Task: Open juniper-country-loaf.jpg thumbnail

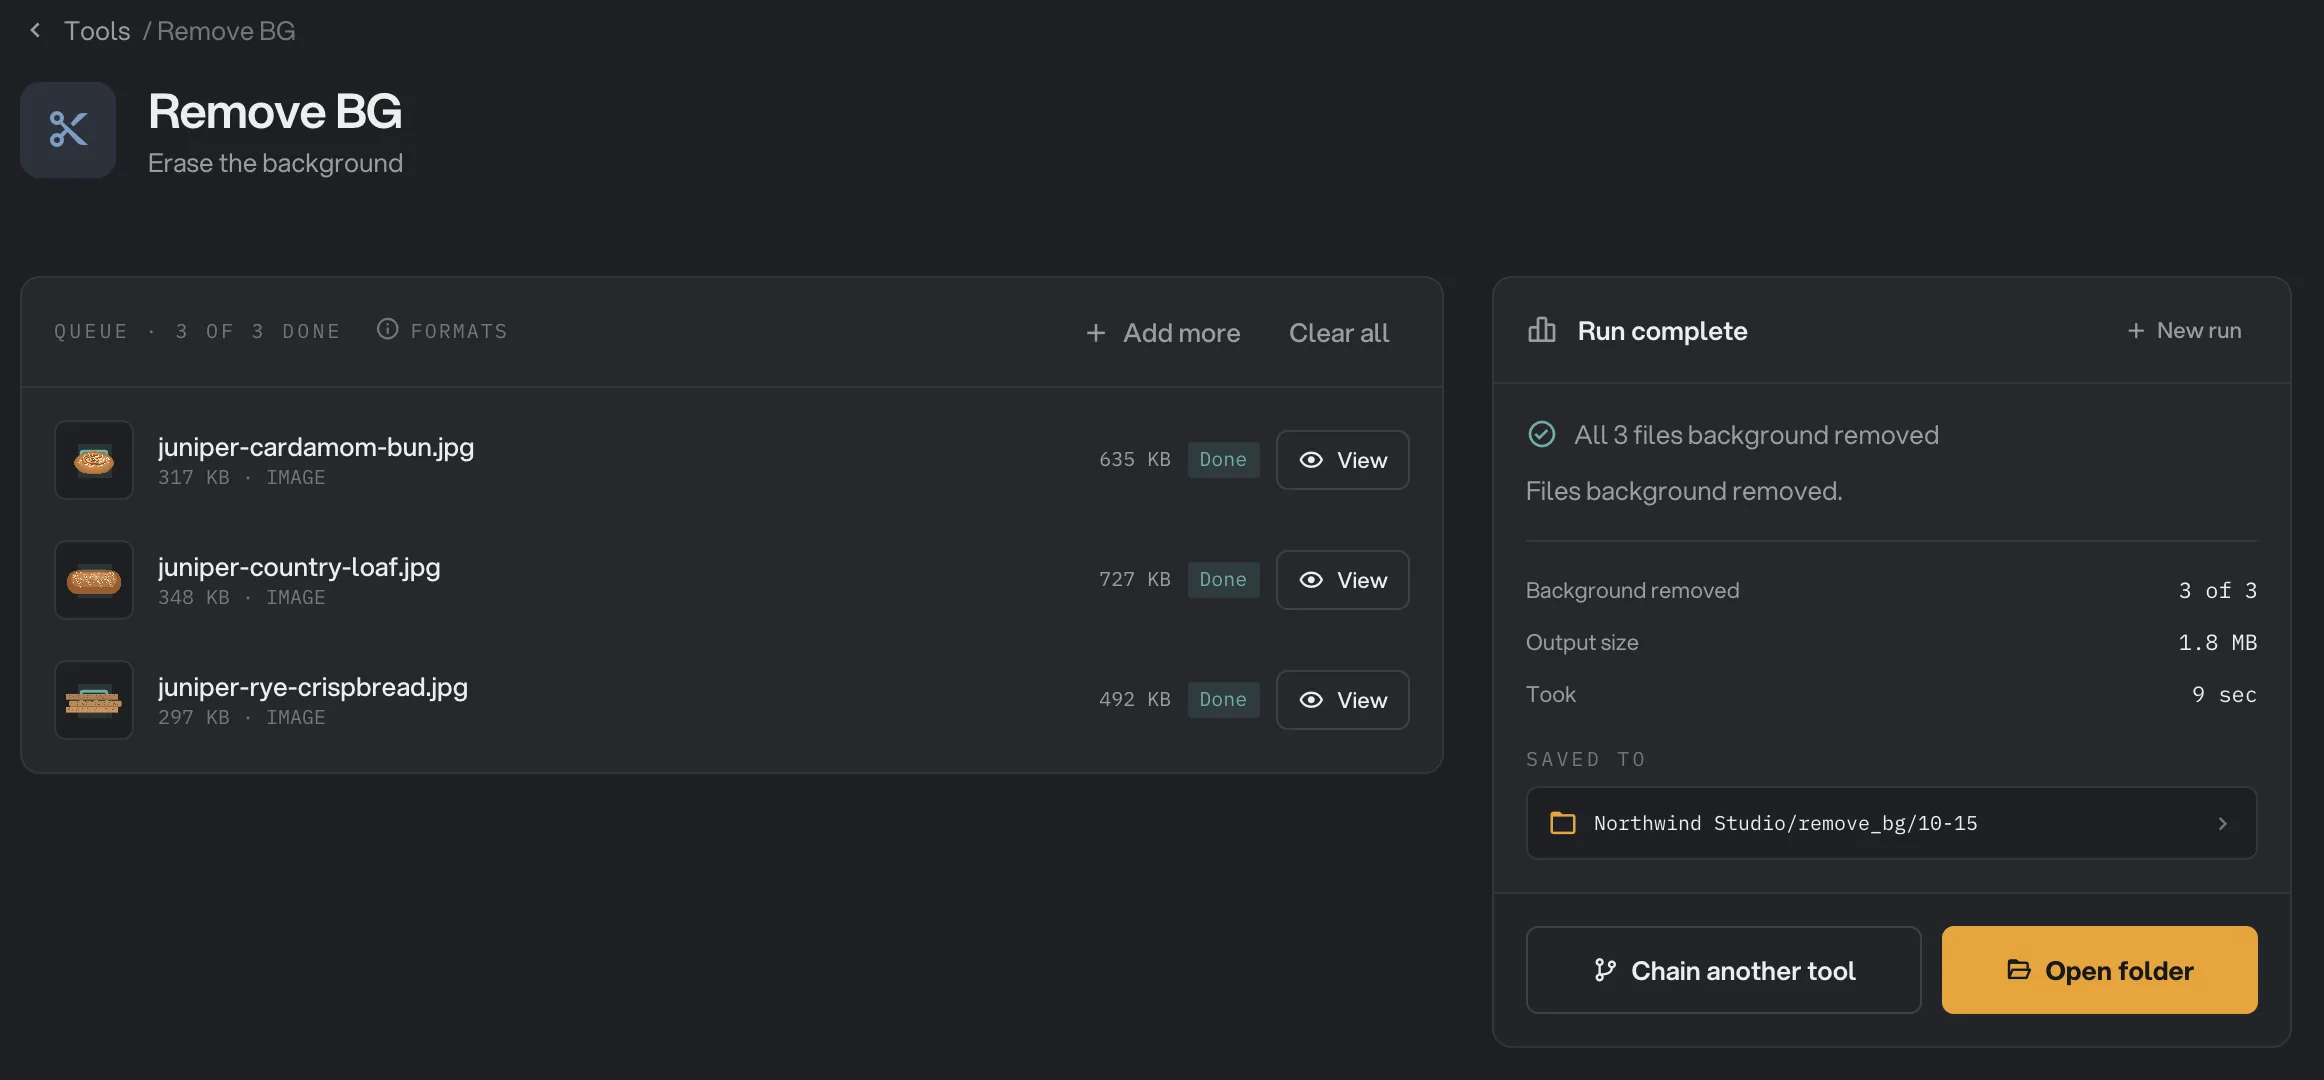Action: click(94, 580)
